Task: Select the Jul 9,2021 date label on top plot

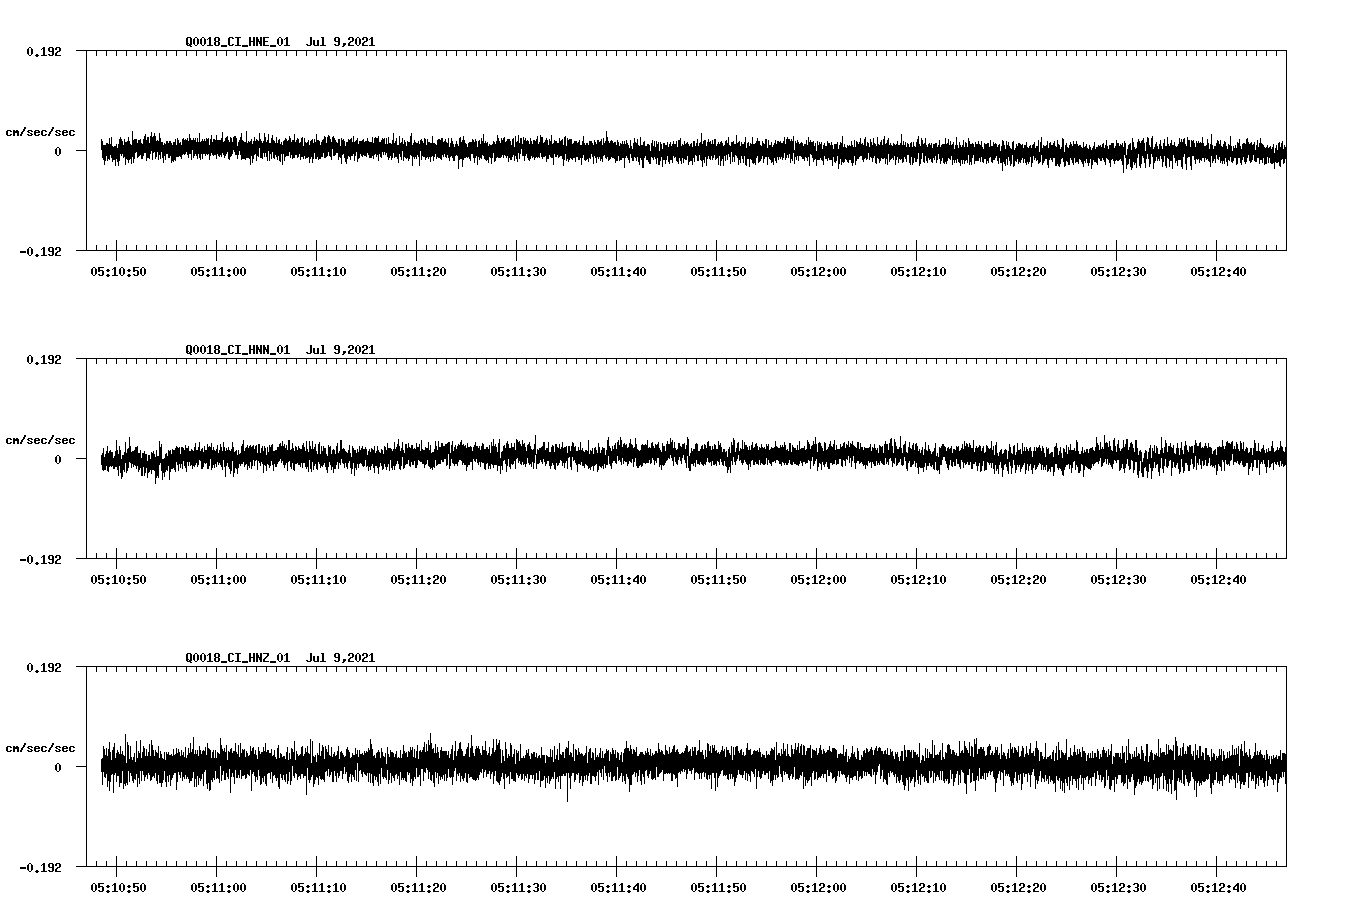Action: pyautogui.click(x=341, y=42)
